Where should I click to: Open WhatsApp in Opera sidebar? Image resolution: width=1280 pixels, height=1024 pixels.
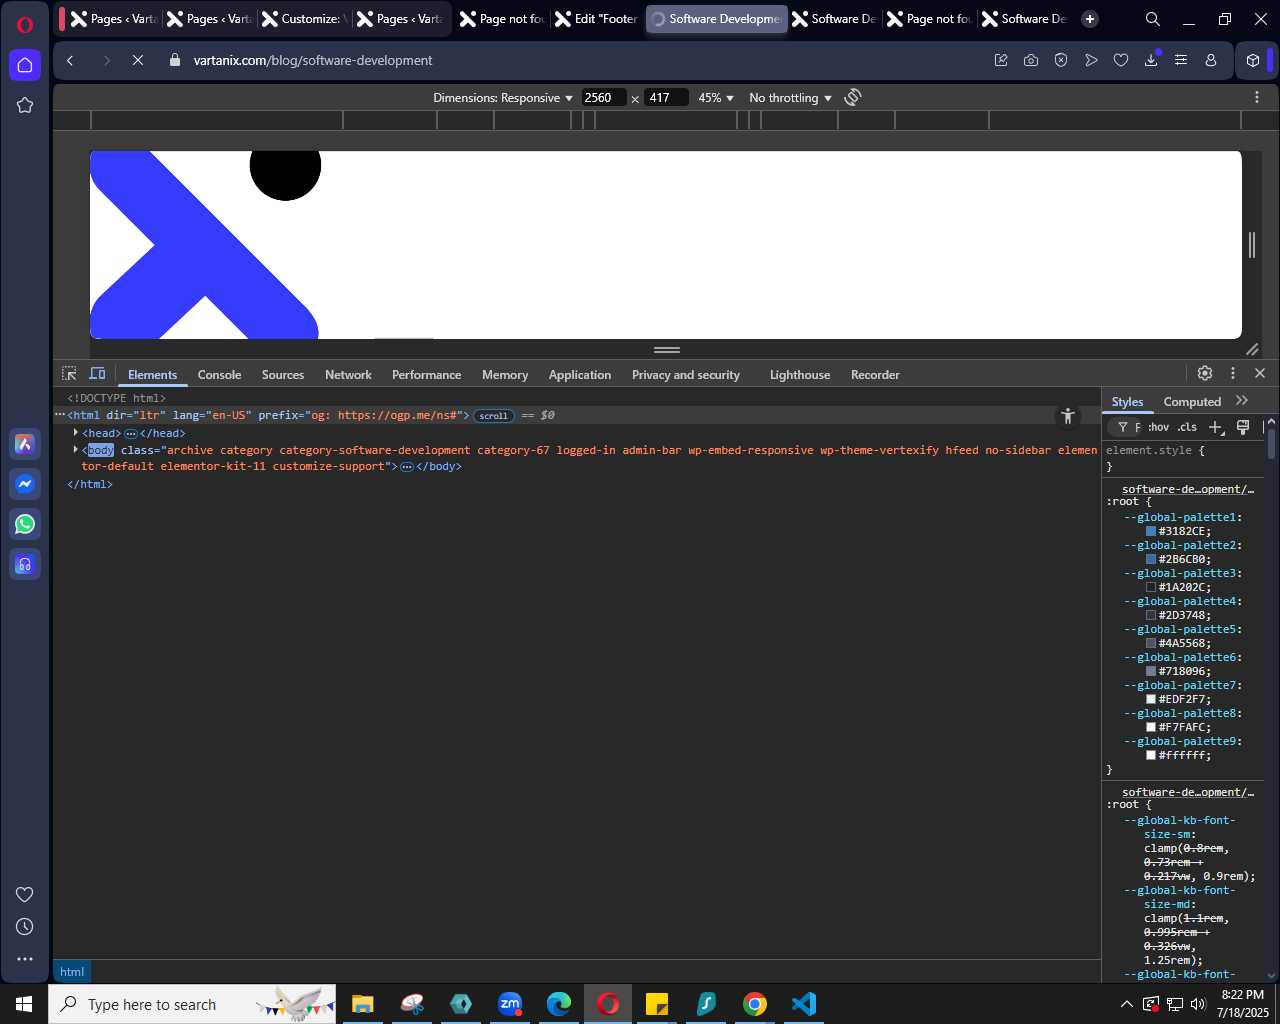pos(25,524)
